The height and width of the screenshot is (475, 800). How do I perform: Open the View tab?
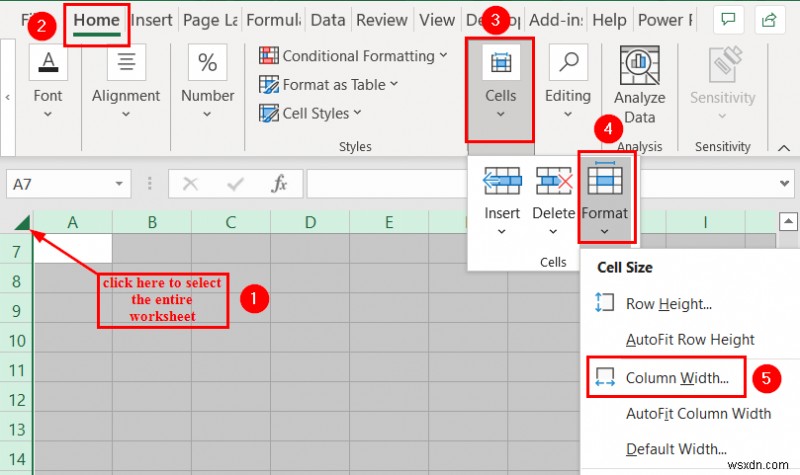click(x=437, y=20)
